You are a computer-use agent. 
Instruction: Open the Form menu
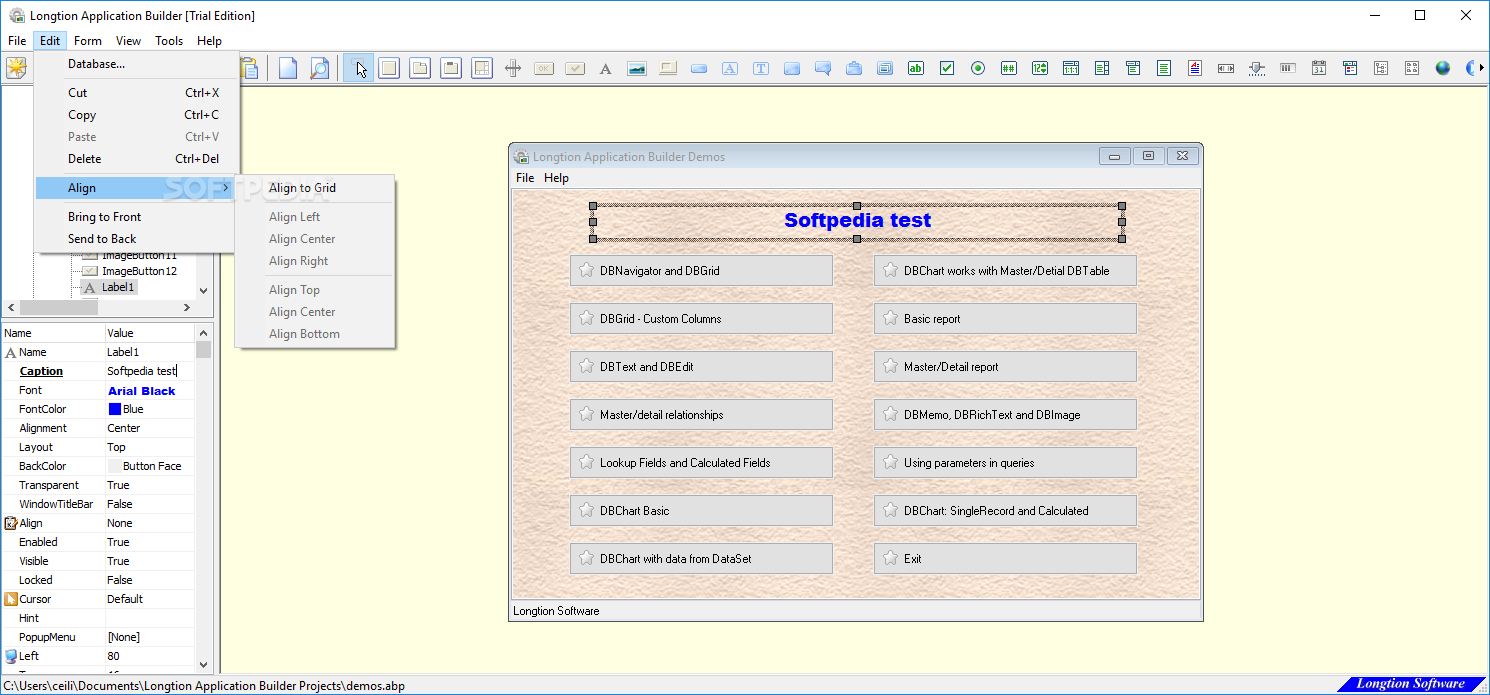[88, 41]
